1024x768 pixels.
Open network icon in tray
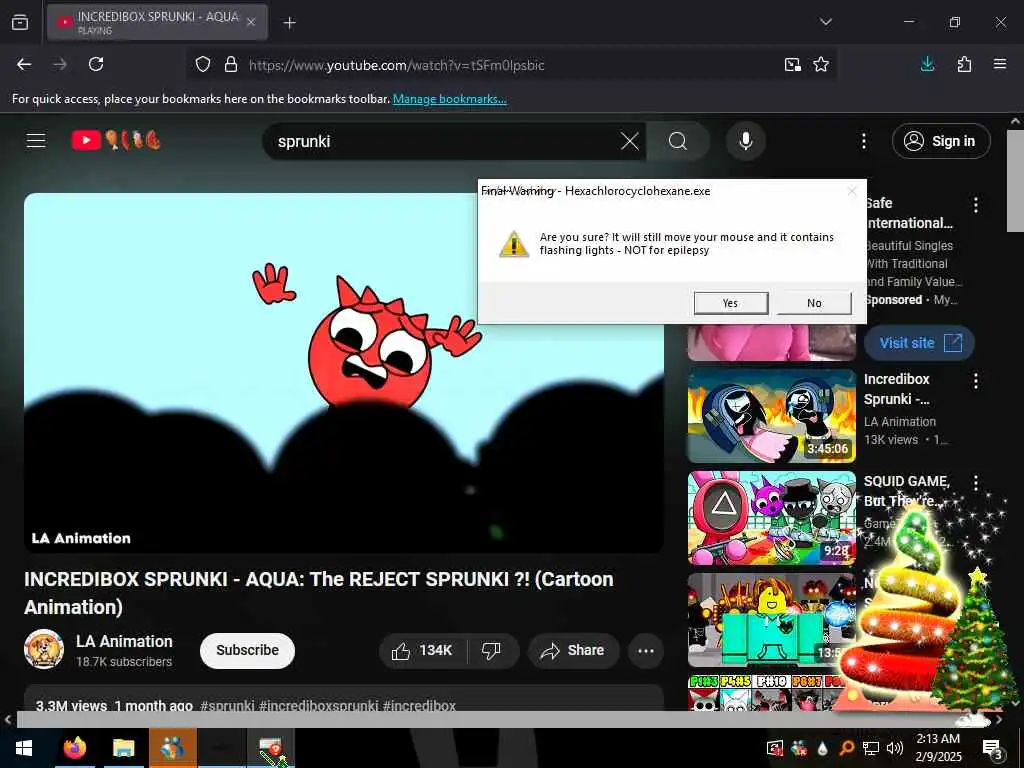(871, 748)
